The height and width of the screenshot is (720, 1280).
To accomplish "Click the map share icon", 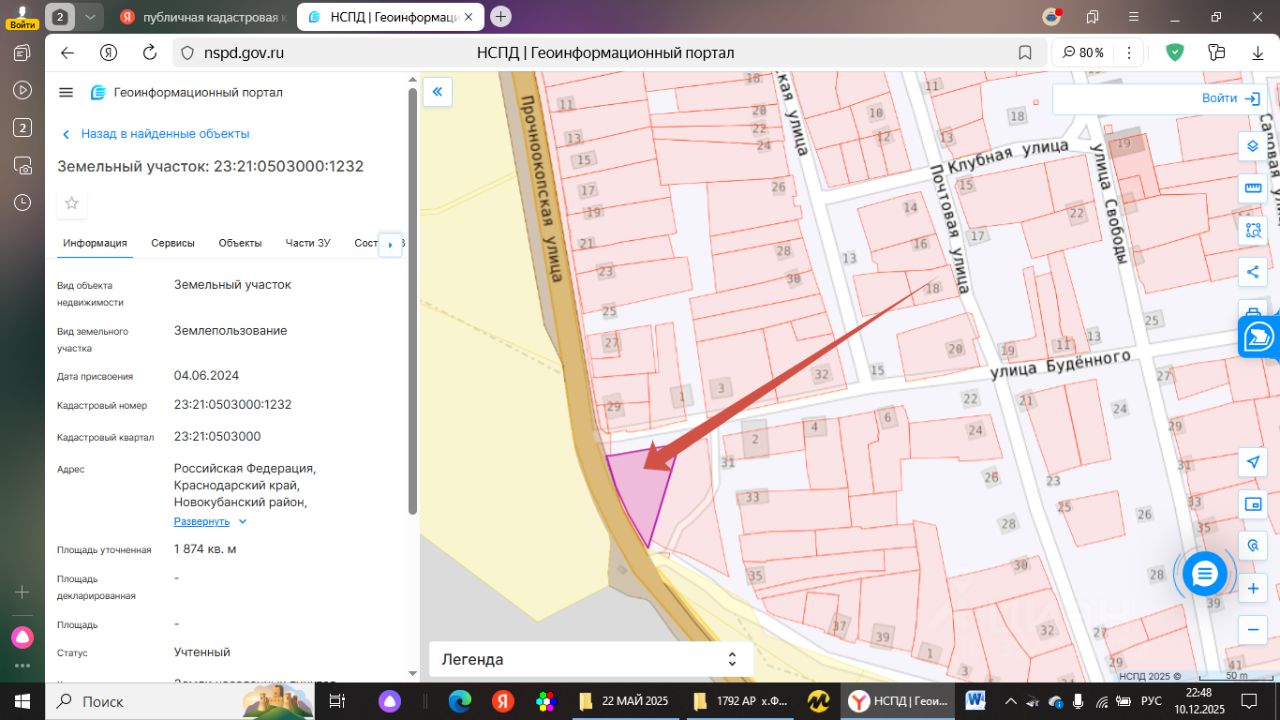I will [1252, 271].
